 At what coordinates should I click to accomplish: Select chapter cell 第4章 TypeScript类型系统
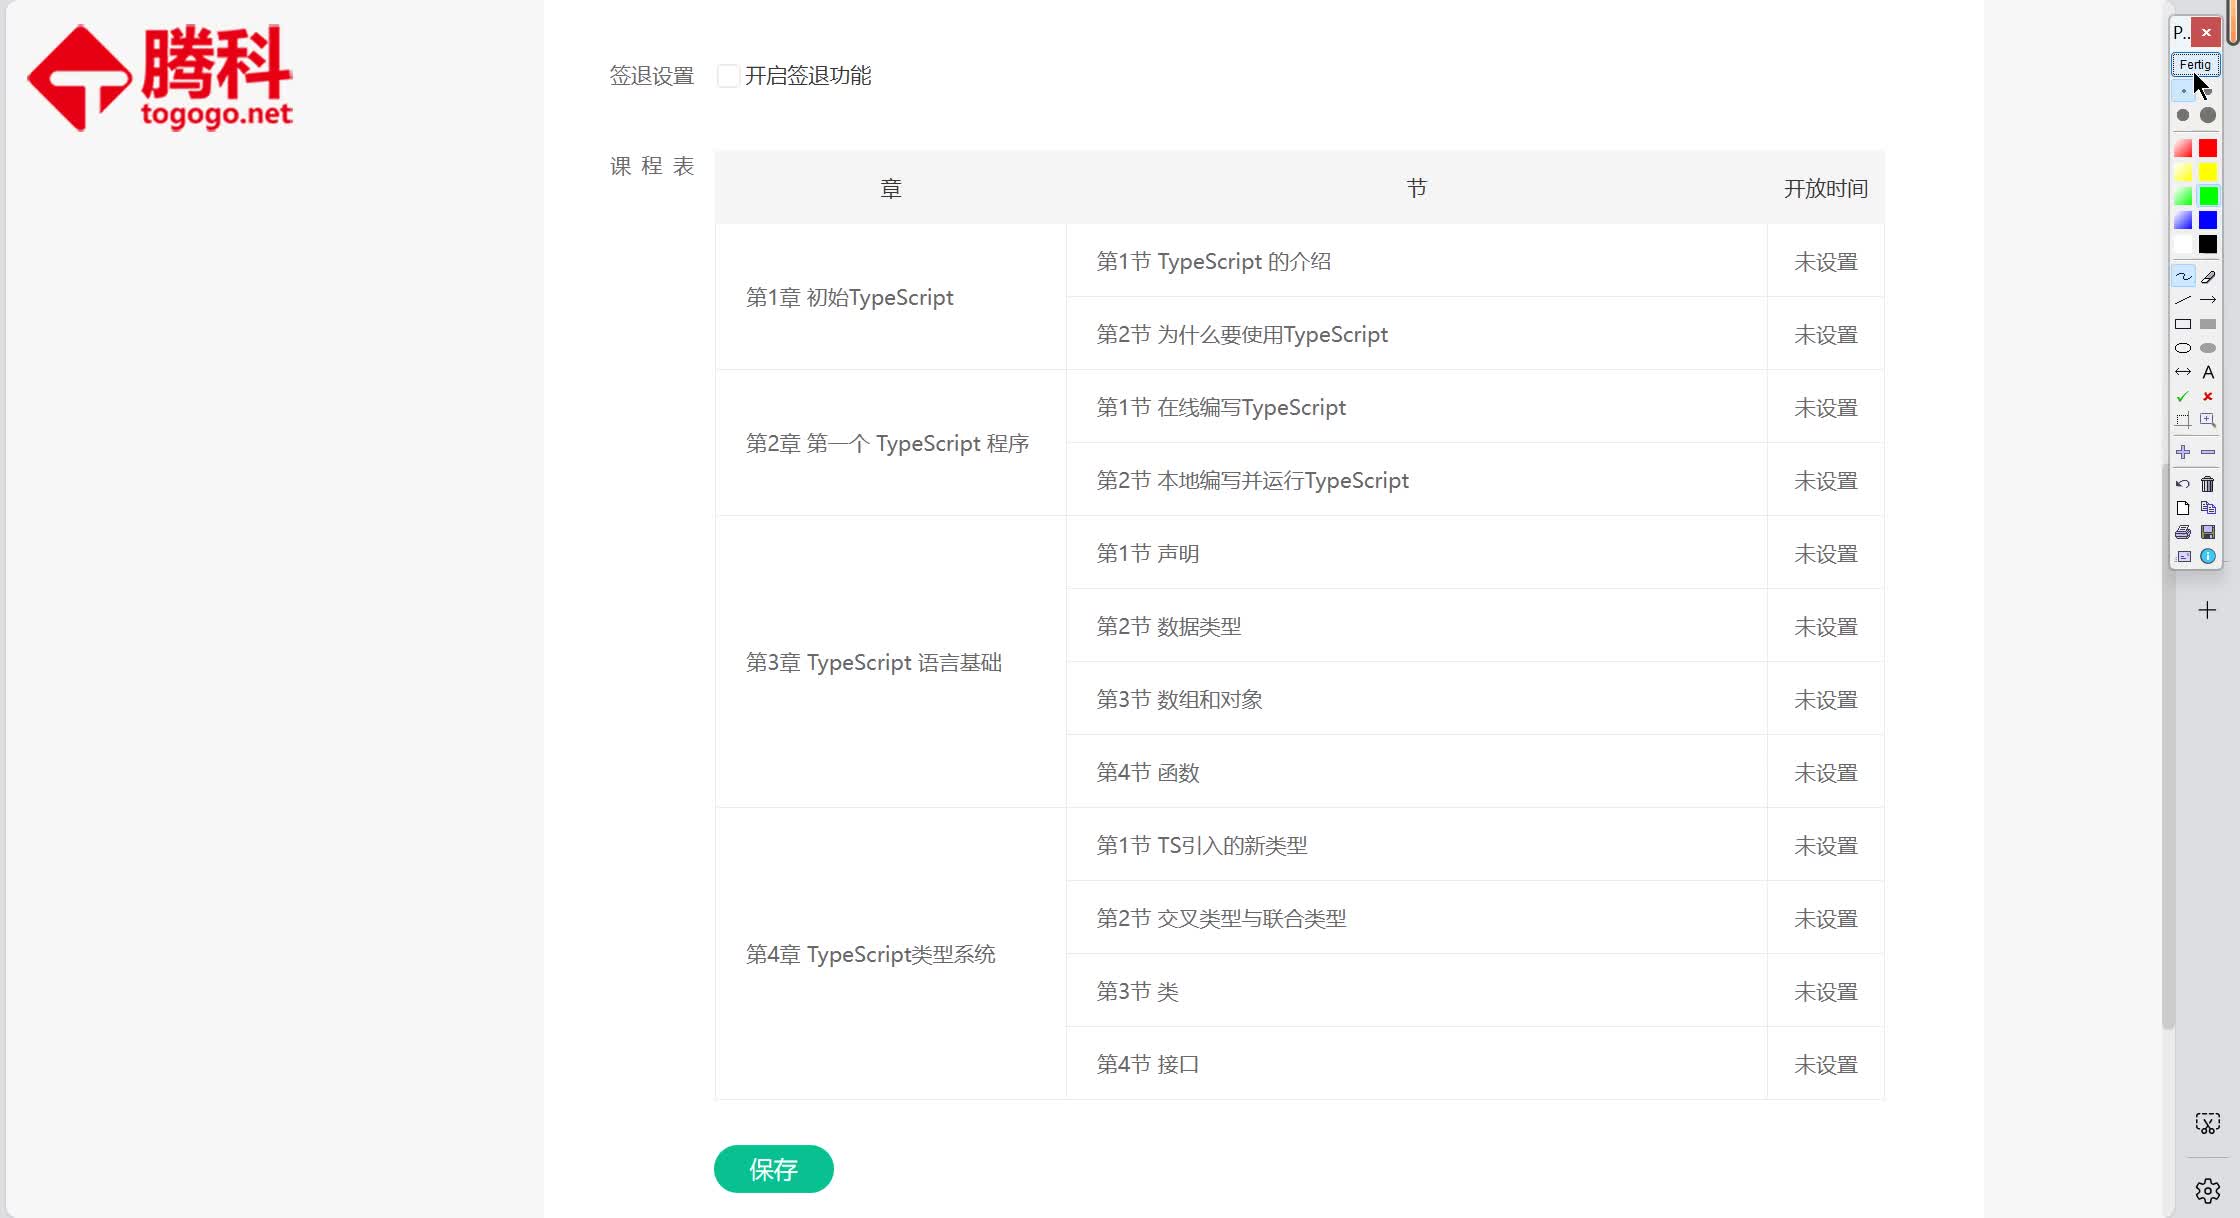pyautogui.click(x=891, y=954)
